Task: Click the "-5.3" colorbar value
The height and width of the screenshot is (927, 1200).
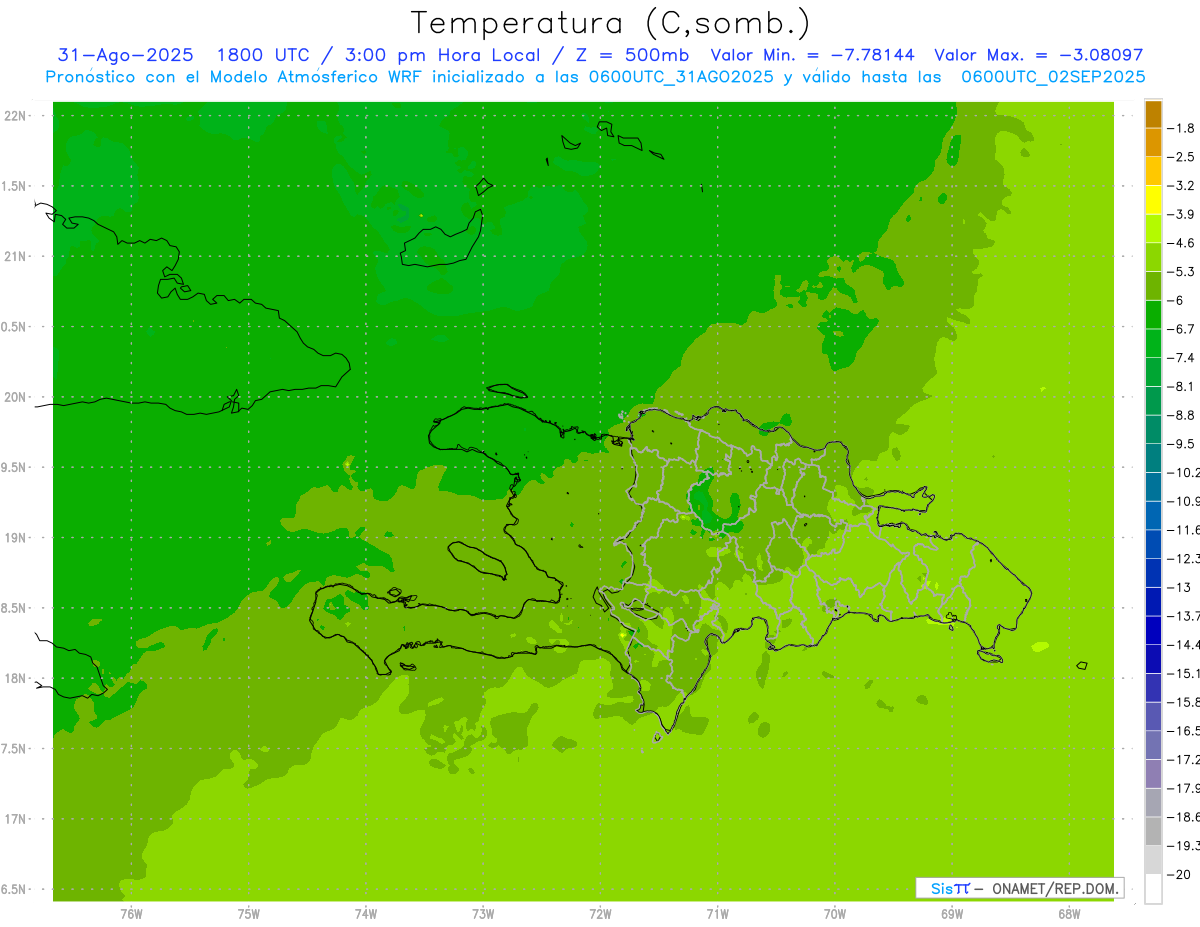Action: point(1182,272)
